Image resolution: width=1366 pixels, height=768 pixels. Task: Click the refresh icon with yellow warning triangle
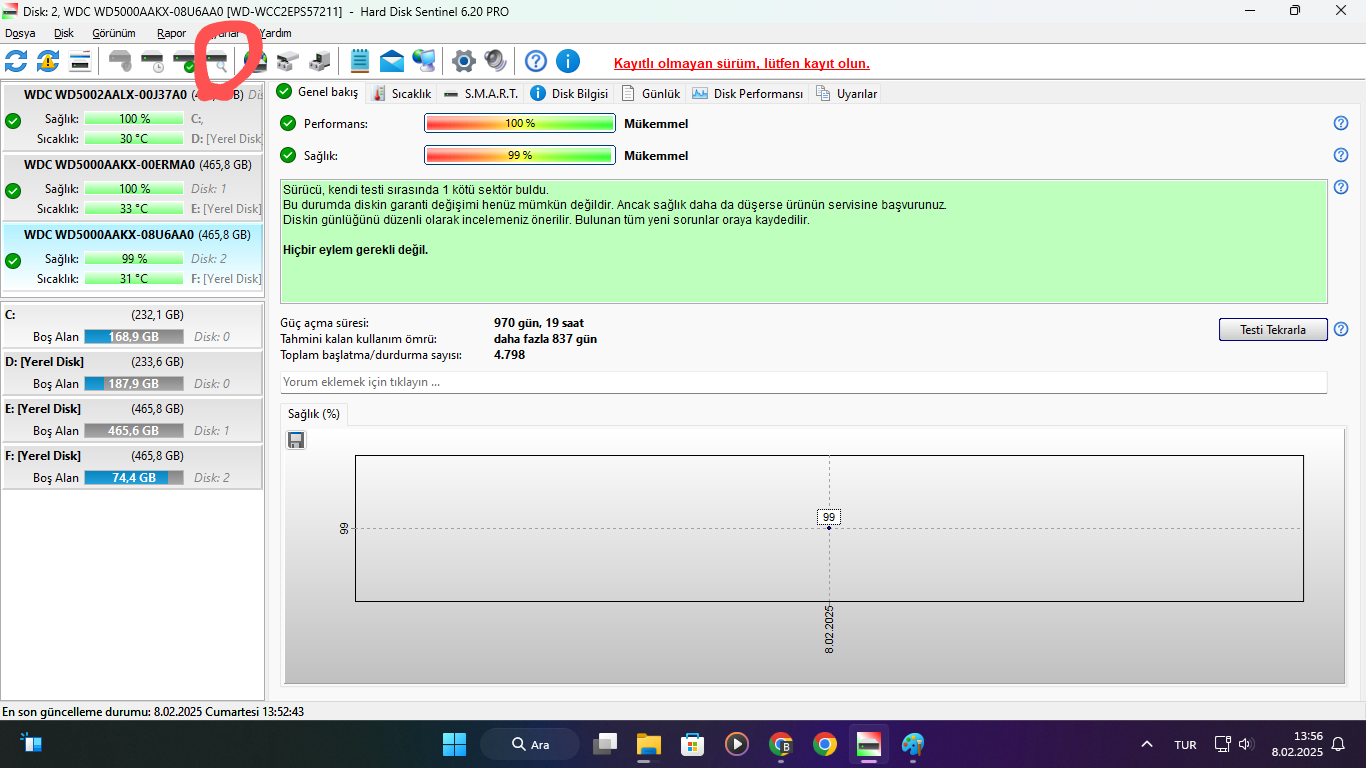pyautogui.click(x=48, y=61)
